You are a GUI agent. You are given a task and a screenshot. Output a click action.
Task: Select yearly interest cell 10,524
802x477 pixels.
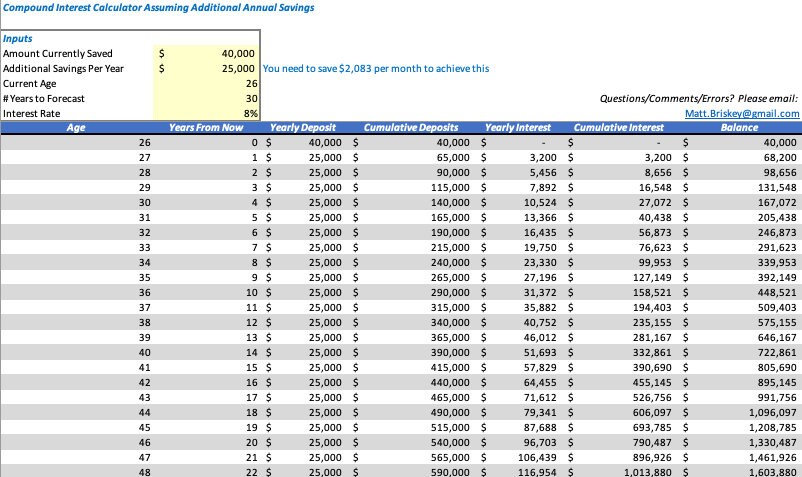540,203
